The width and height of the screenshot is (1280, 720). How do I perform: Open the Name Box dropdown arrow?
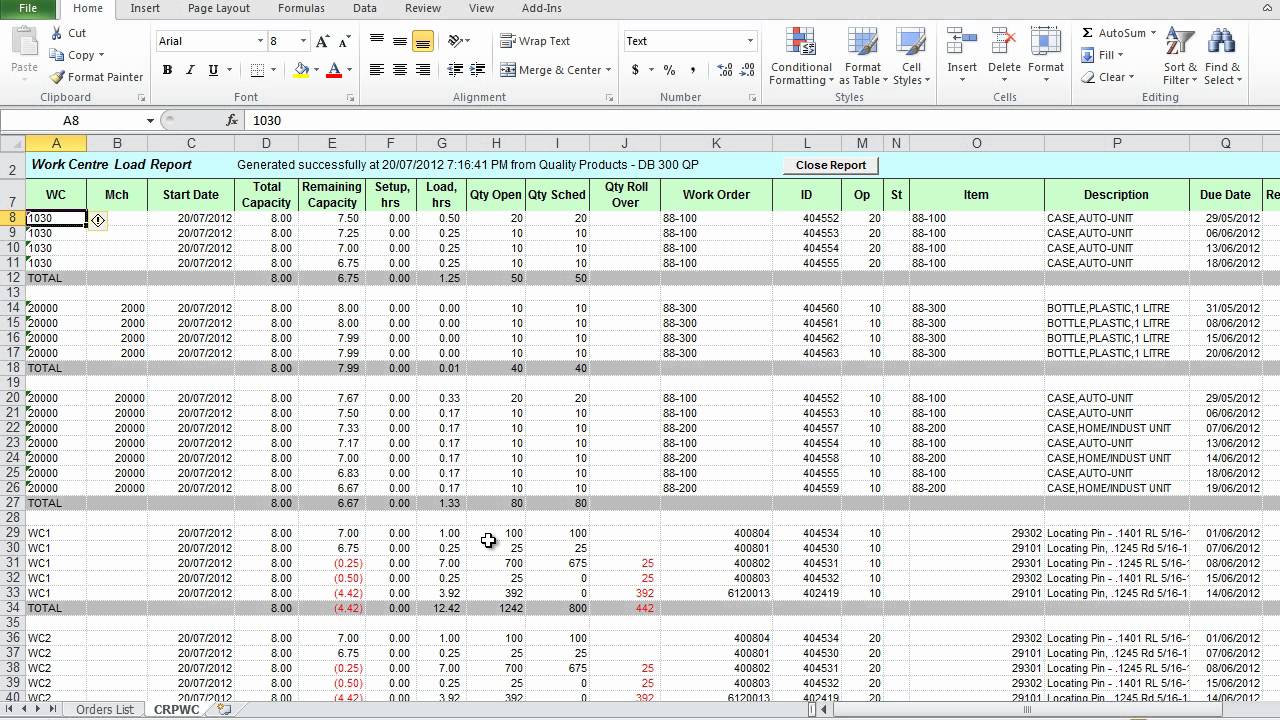[x=151, y=120]
